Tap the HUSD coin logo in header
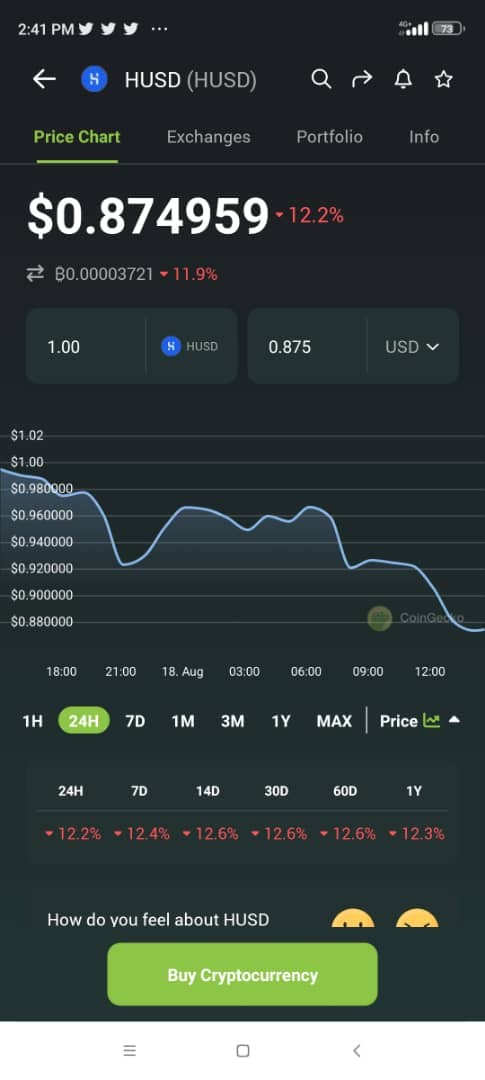Image resolution: width=485 pixels, height=1080 pixels. point(94,80)
